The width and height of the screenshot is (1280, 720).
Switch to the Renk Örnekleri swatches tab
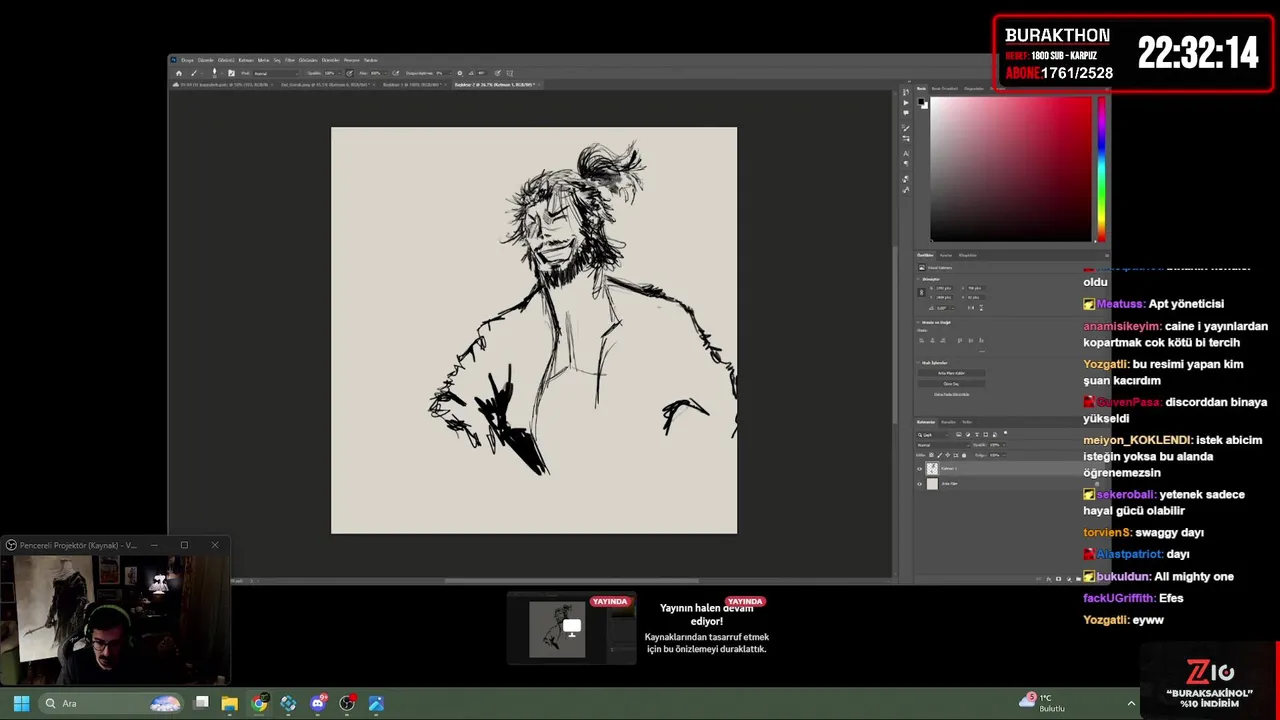point(945,89)
